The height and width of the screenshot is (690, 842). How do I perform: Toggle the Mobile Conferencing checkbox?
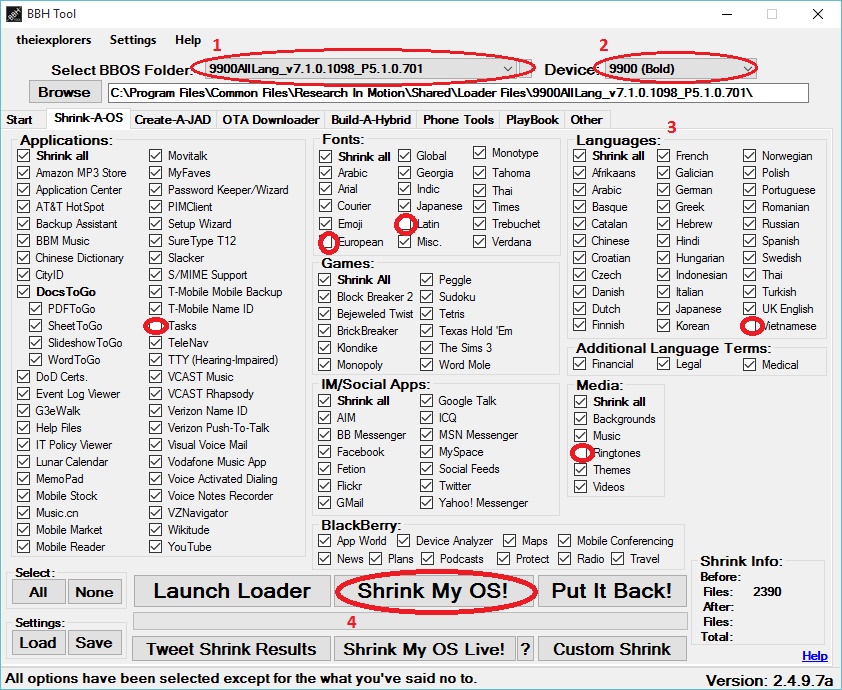(x=564, y=541)
